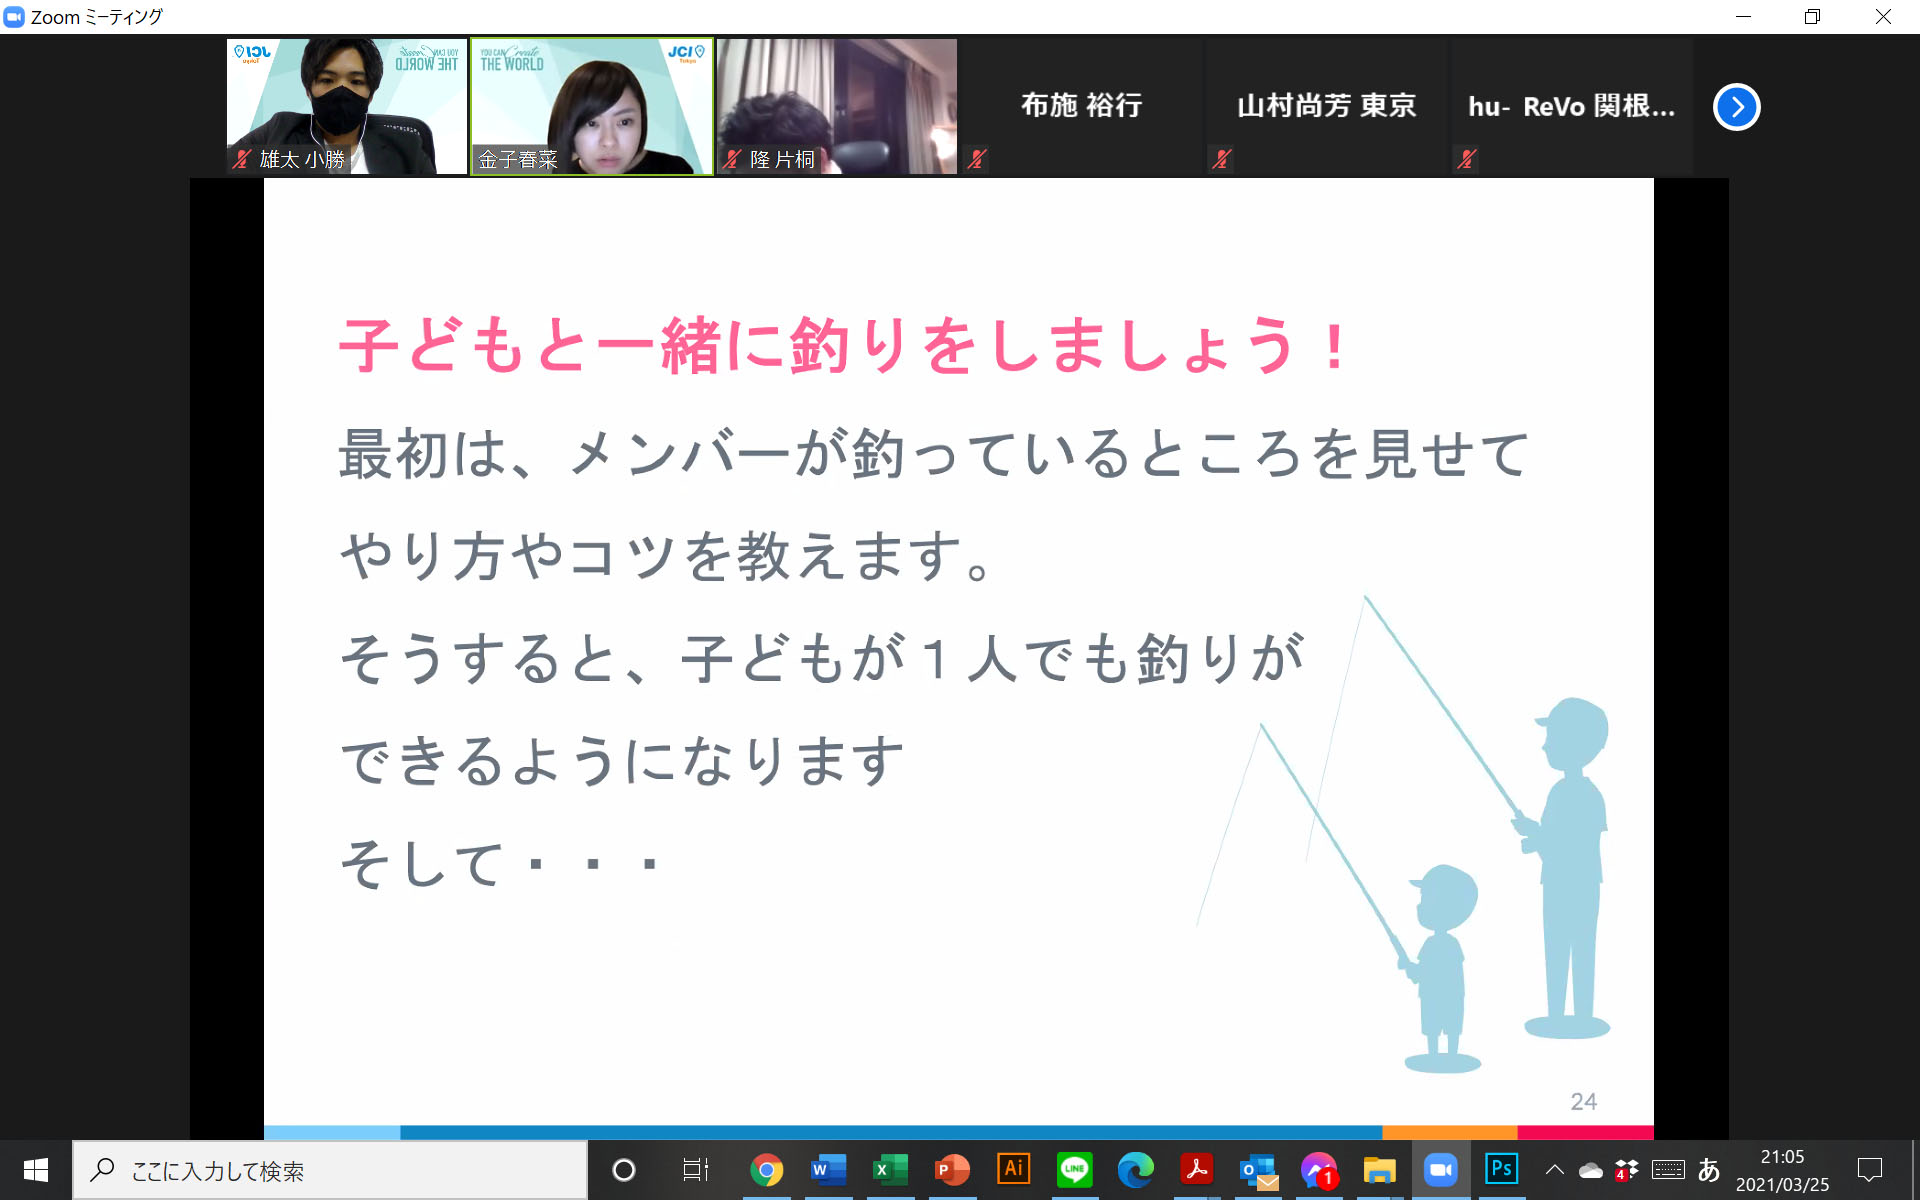Select the 金子春菜 video thumbnail

(x=591, y=107)
